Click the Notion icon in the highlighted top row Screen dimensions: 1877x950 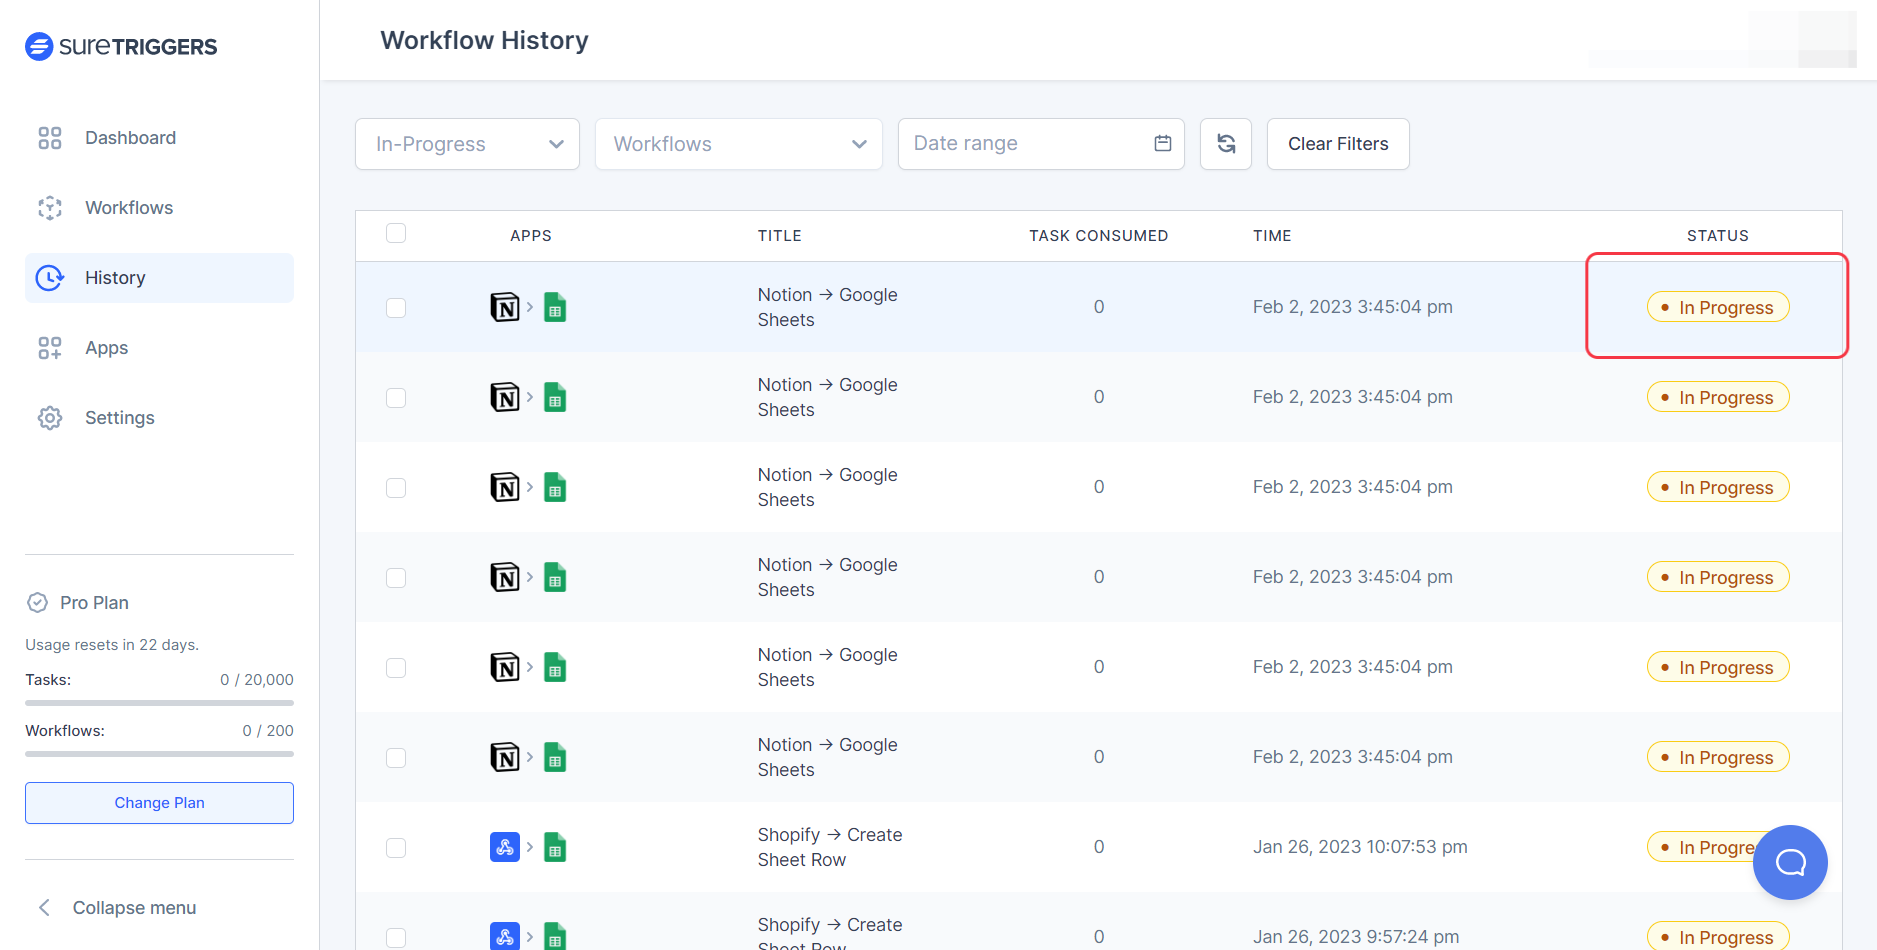[505, 307]
